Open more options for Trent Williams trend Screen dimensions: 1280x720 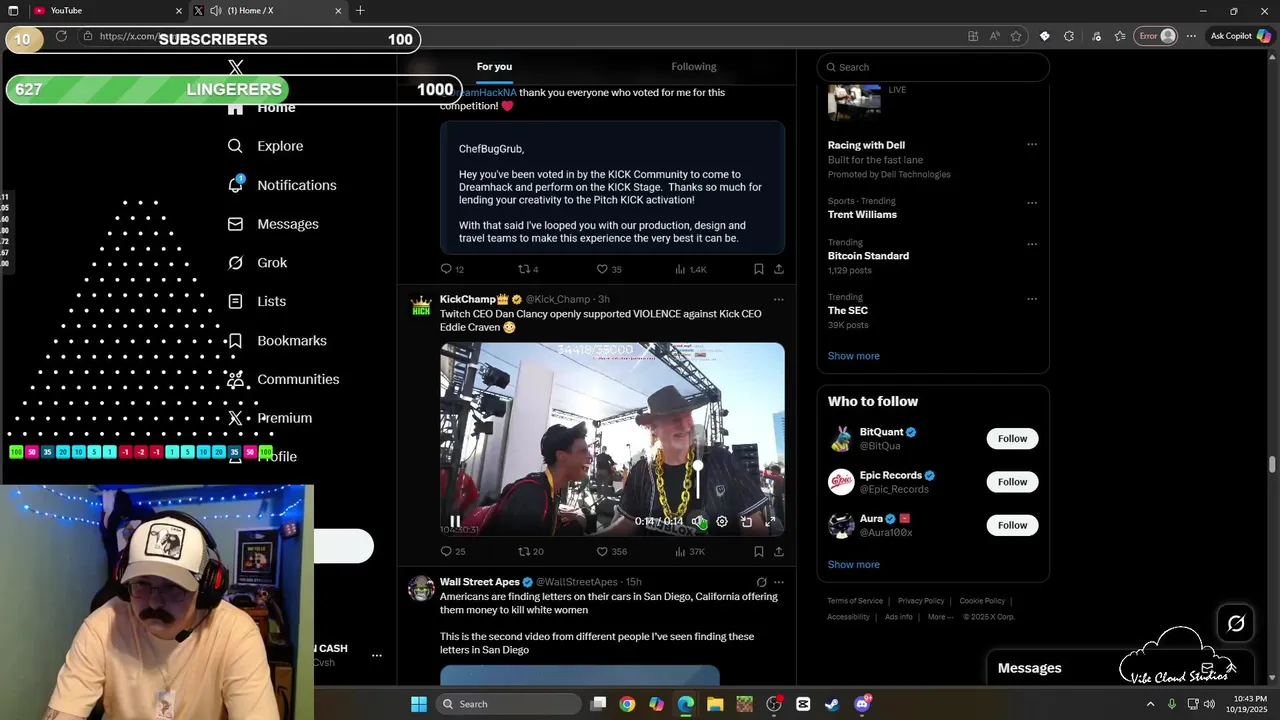click(1032, 203)
